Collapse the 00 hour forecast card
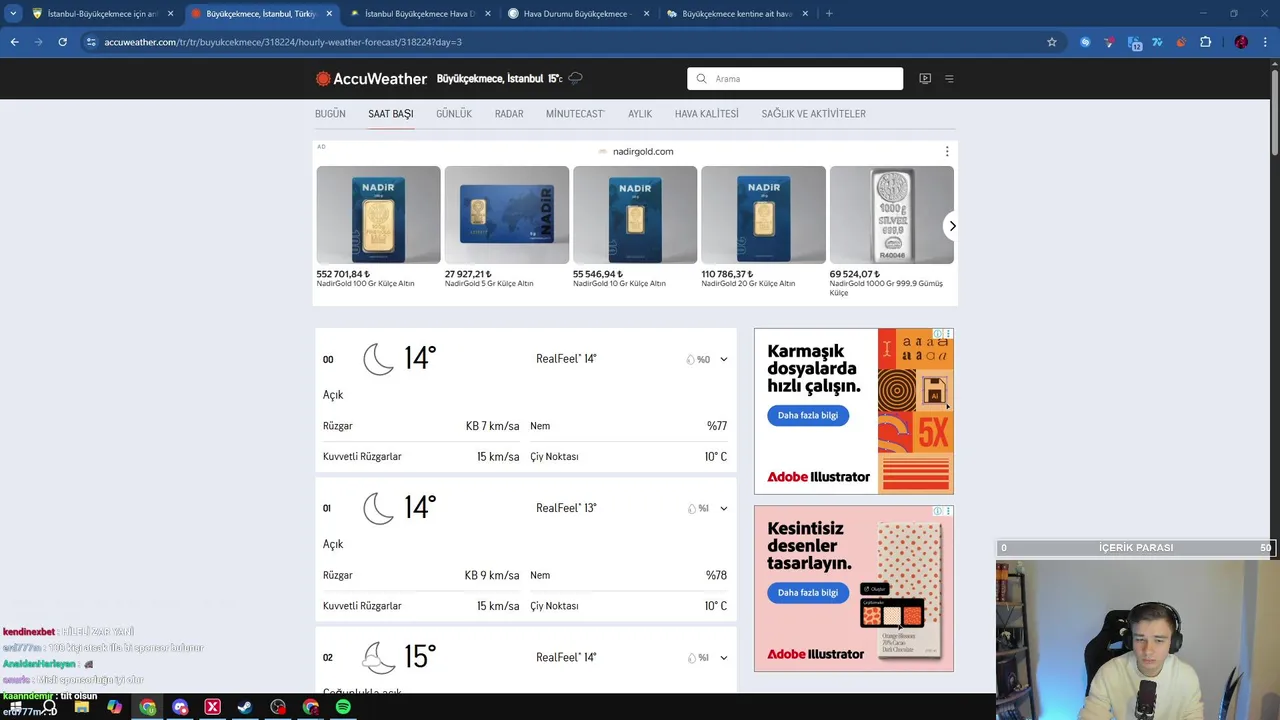The width and height of the screenshot is (1280, 720). (x=724, y=359)
